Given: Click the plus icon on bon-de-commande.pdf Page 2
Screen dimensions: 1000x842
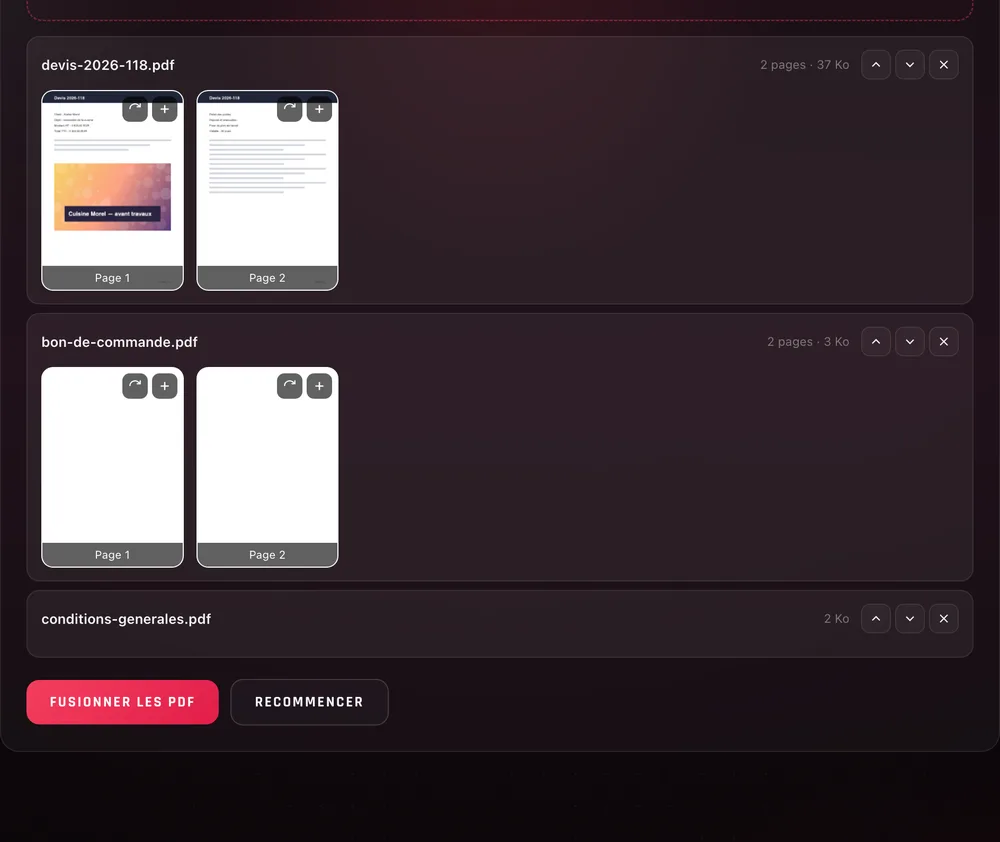Looking at the screenshot, I should point(320,386).
